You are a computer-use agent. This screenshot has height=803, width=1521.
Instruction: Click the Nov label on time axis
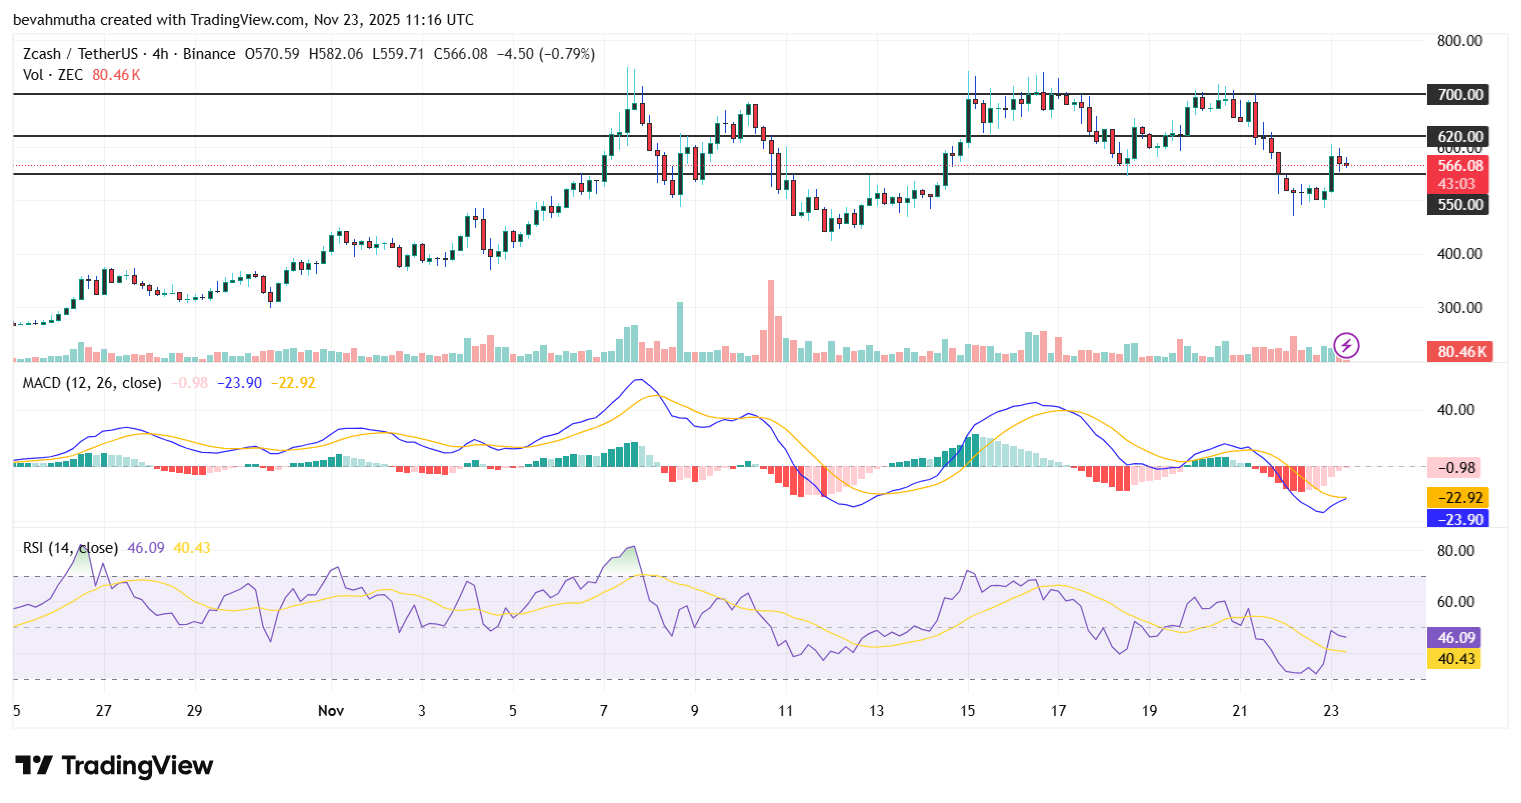tap(331, 711)
